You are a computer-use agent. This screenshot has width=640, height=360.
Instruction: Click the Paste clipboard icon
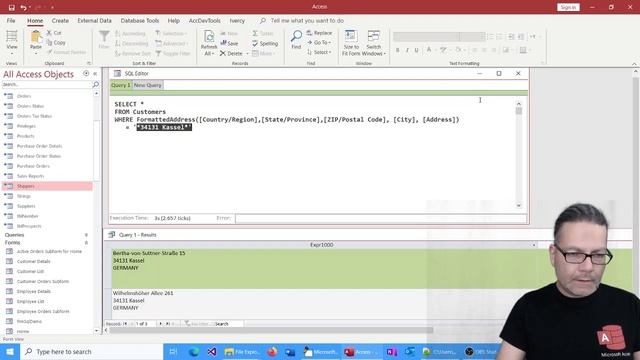click(36, 37)
